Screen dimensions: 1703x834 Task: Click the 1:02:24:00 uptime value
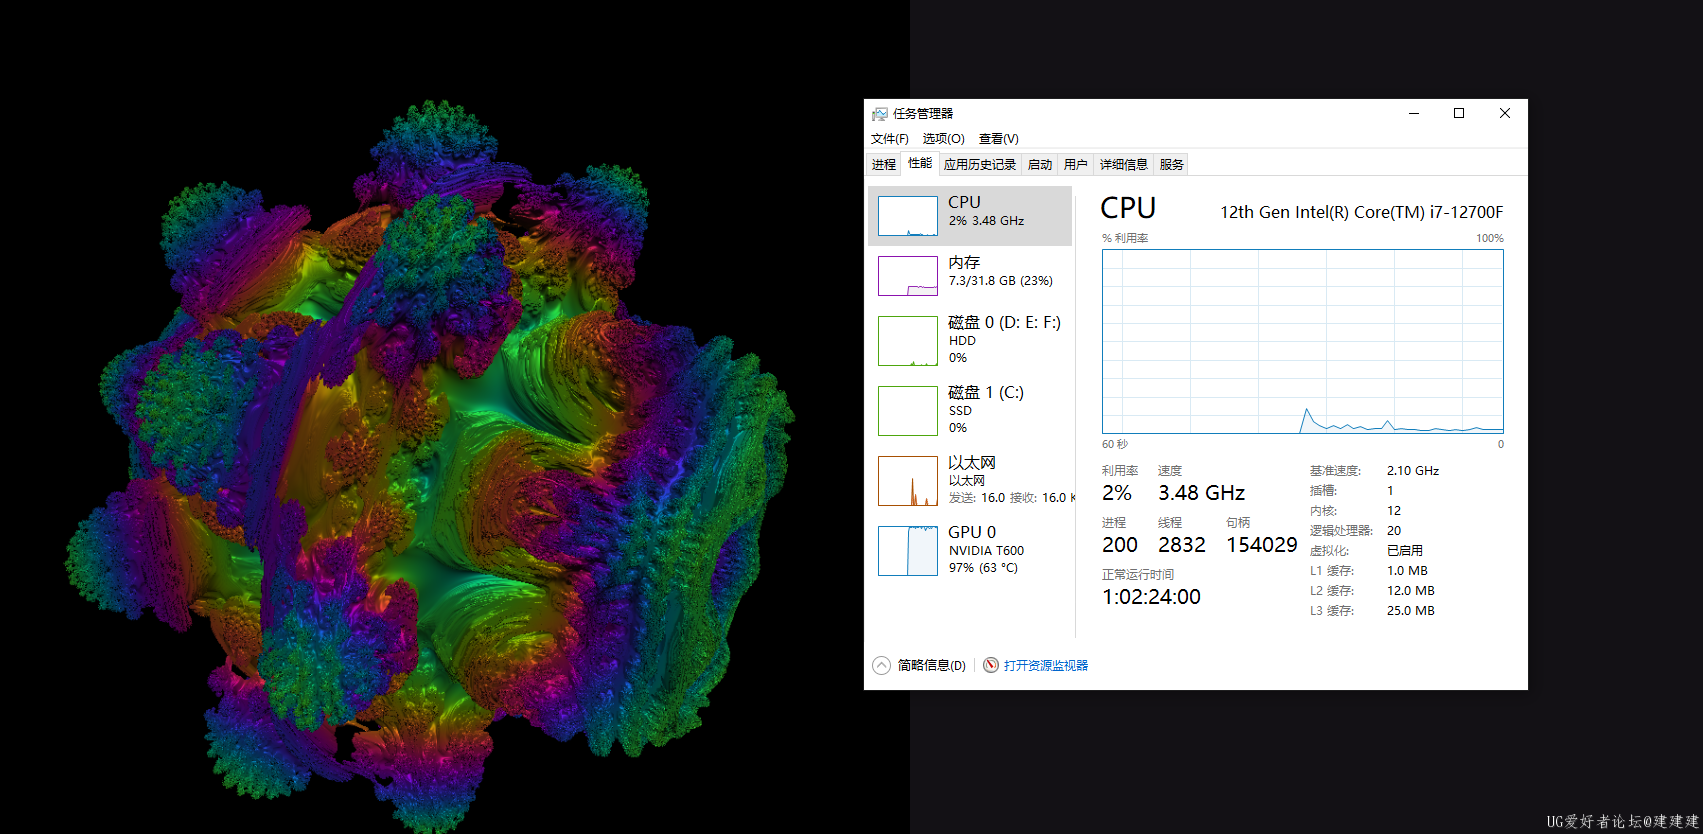[1151, 597]
